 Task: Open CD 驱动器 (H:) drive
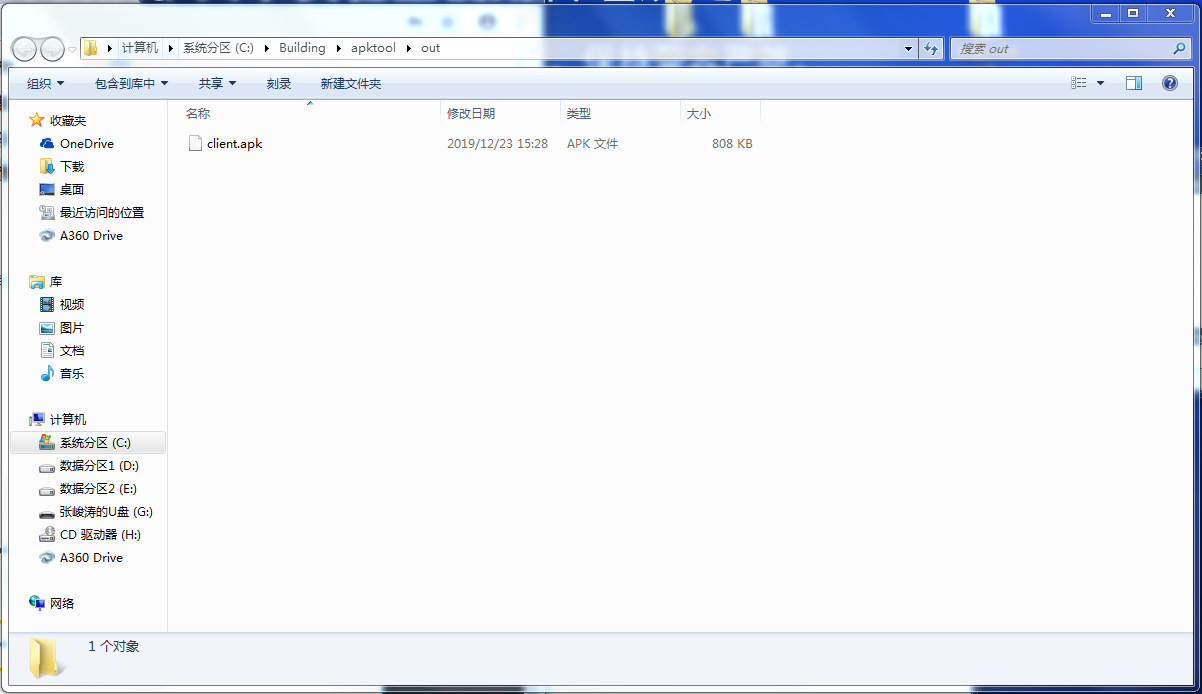[100, 535]
